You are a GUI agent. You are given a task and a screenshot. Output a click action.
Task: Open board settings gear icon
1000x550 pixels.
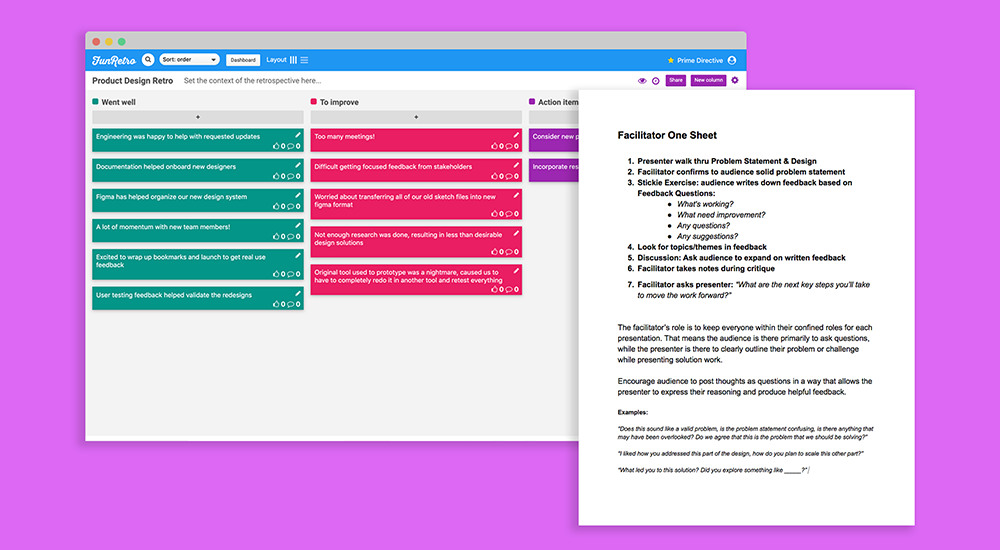(x=735, y=80)
